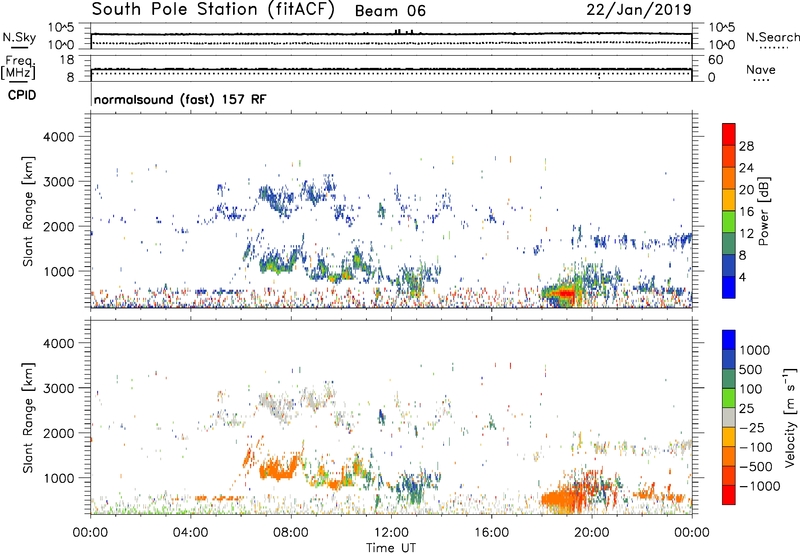Click the '16:00' time axis tick label
This screenshot has height=554, width=800.
[x=491, y=533]
